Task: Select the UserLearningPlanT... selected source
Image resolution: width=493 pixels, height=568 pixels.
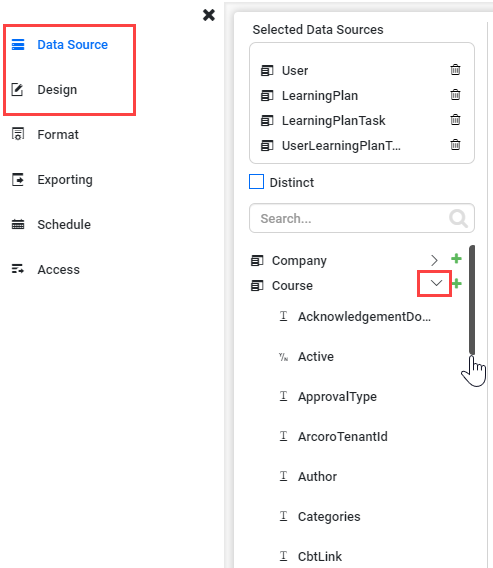Action: click(x=342, y=146)
